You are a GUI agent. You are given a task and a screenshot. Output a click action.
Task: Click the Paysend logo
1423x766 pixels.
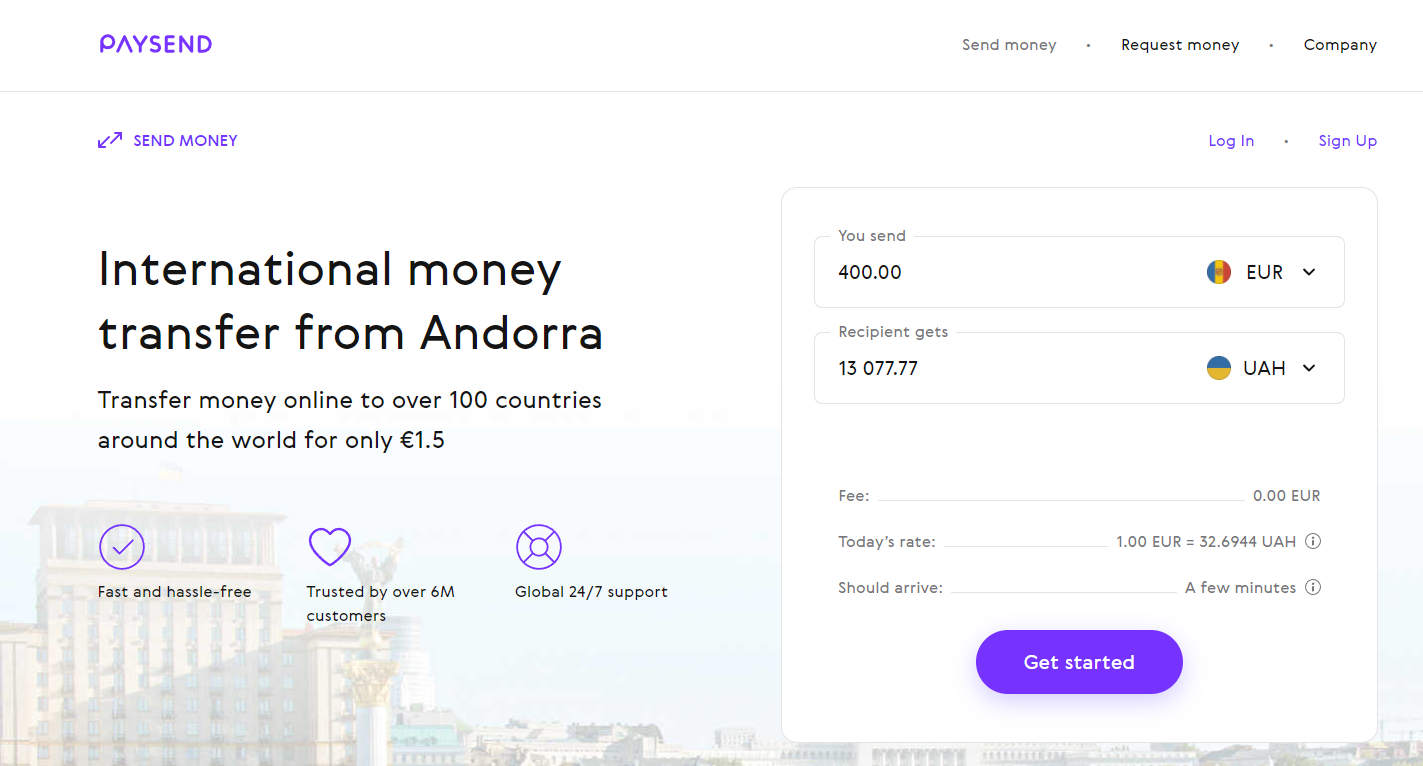156,44
